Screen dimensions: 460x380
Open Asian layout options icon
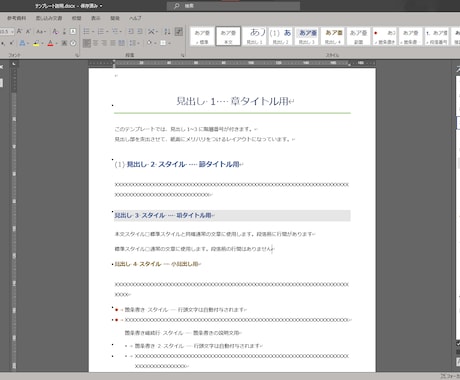click(151, 31)
